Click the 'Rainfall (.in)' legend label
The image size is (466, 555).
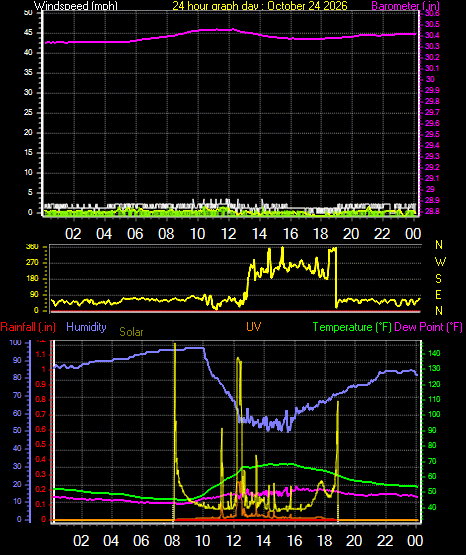pyautogui.click(x=28, y=327)
